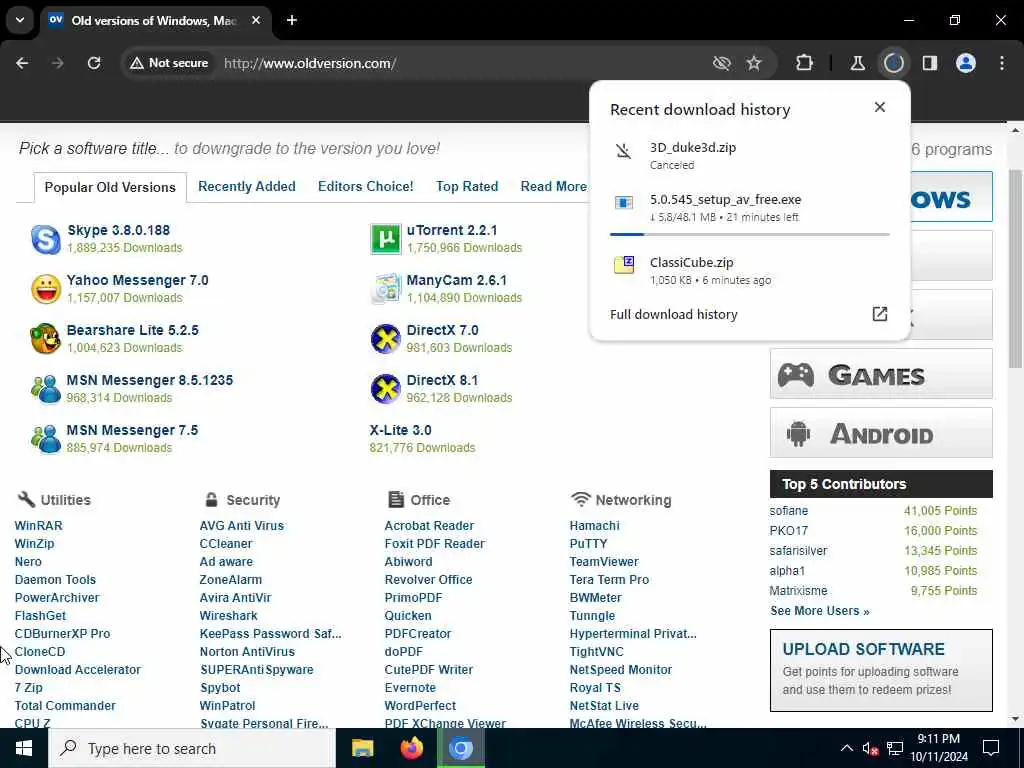Open the Hamachi link
Viewport: 1024px width, 768px height.
(x=594, y=526)
